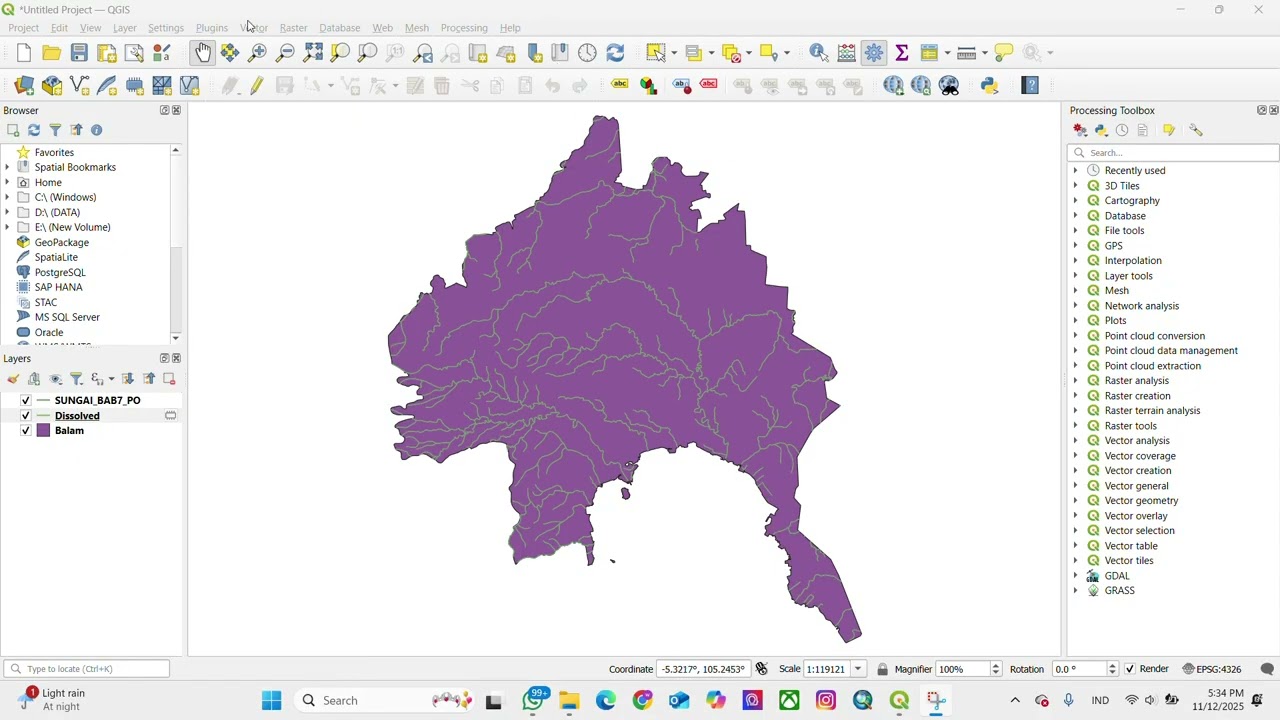Toggle visibility of Dissolved layer
The image size is (1280, 720).
pyautogui.click(x=26, y=415)
